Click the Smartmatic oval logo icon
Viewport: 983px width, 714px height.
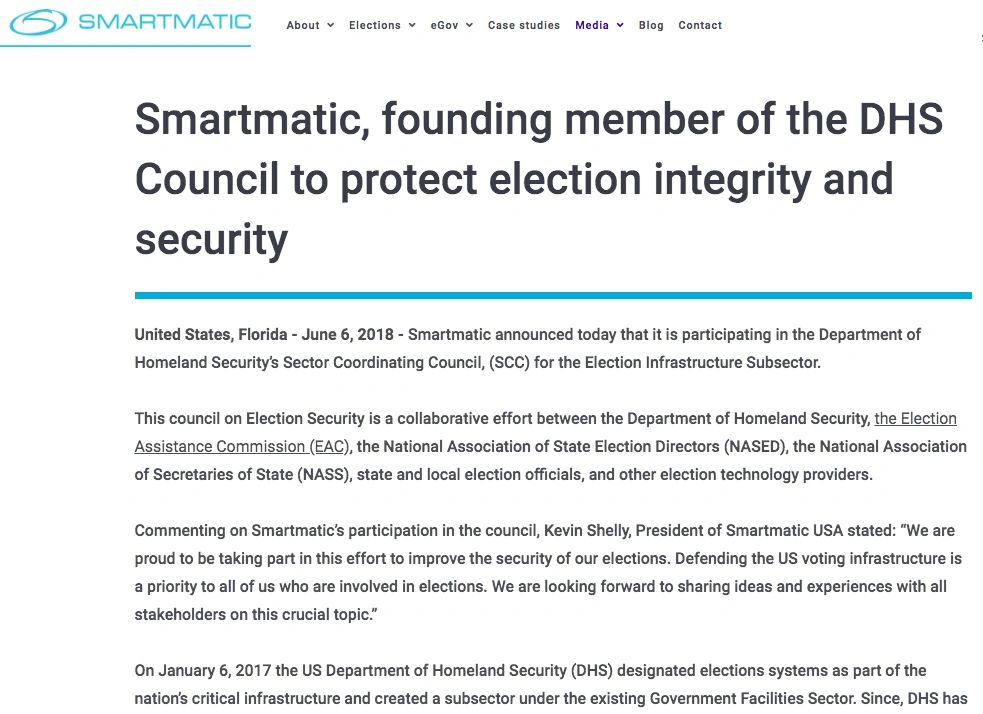tap(39, 23)
